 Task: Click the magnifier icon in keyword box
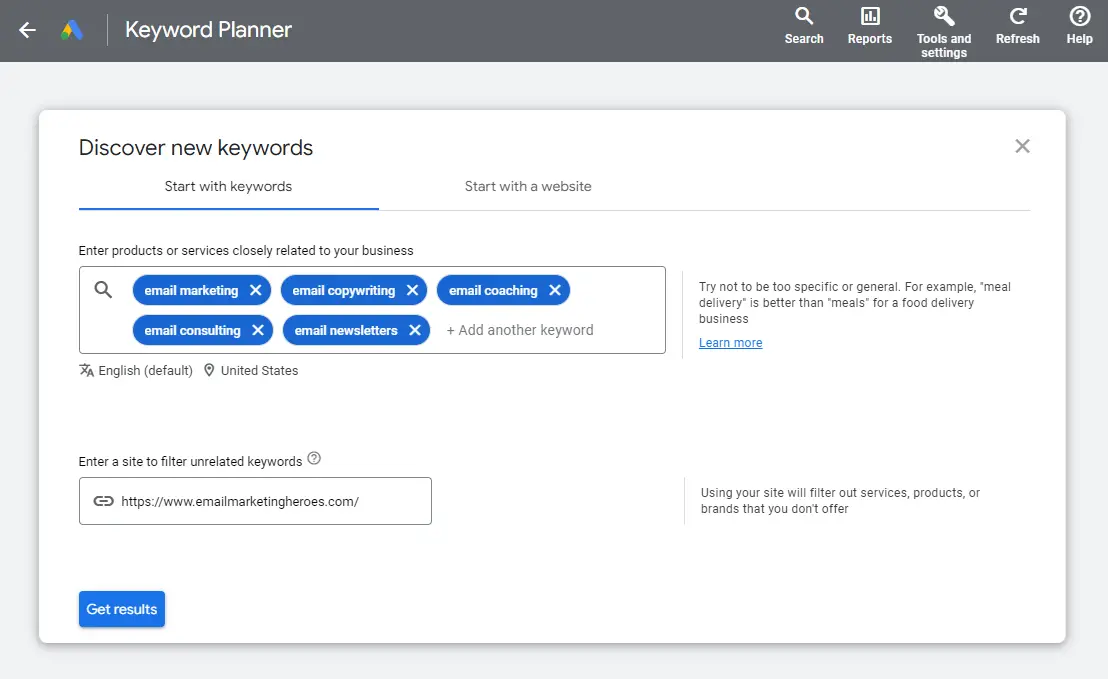[x=103, y=290]
